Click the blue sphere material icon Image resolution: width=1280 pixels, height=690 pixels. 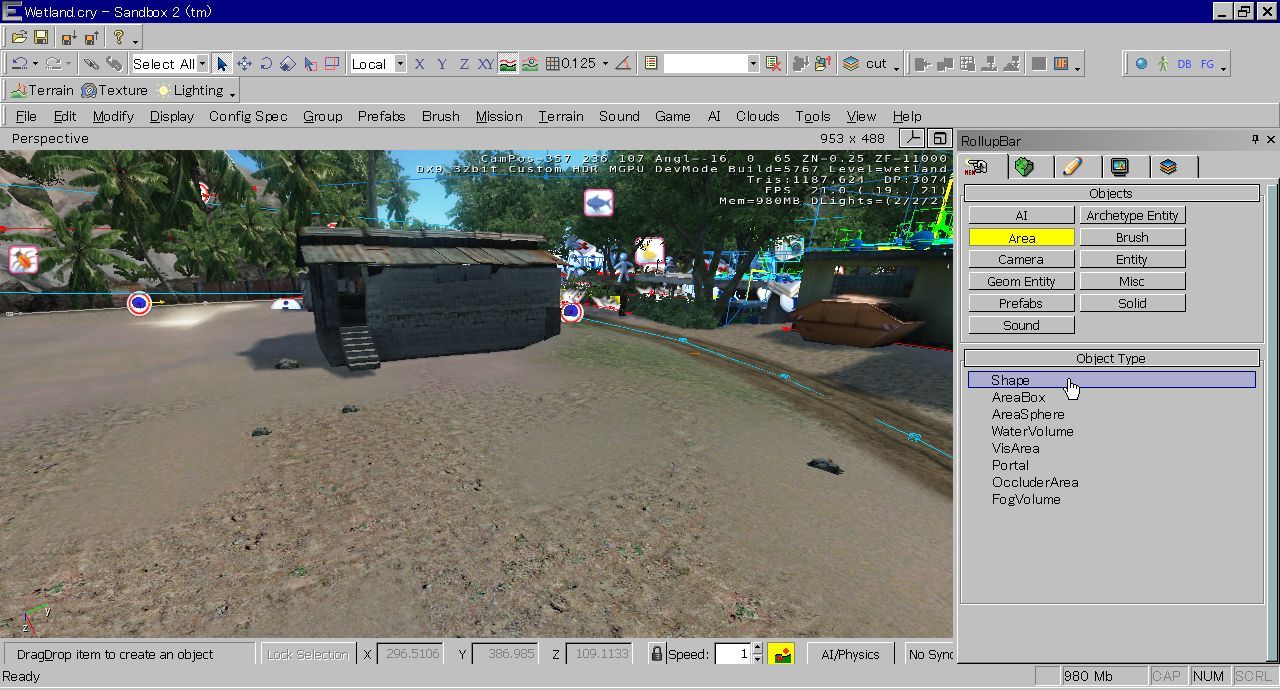(x=1141, y=63)
